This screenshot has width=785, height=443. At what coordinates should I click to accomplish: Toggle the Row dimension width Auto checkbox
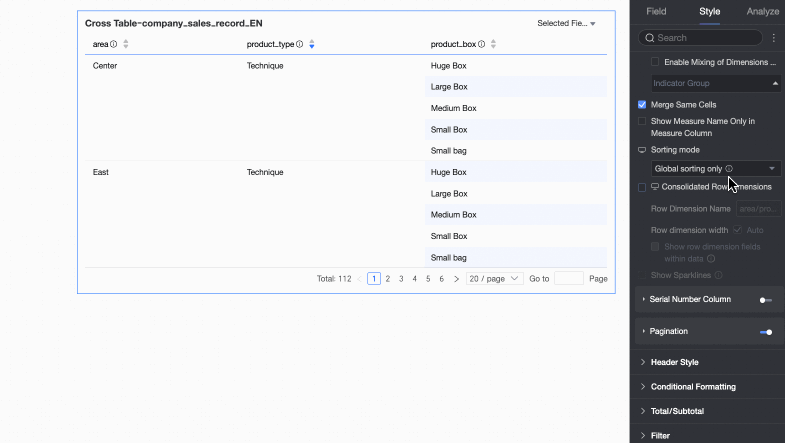(737, 230)
